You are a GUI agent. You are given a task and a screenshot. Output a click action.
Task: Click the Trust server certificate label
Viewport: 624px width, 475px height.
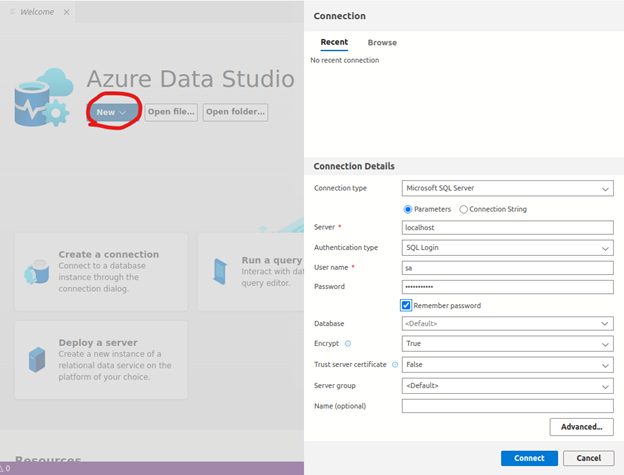click(350, 365)
